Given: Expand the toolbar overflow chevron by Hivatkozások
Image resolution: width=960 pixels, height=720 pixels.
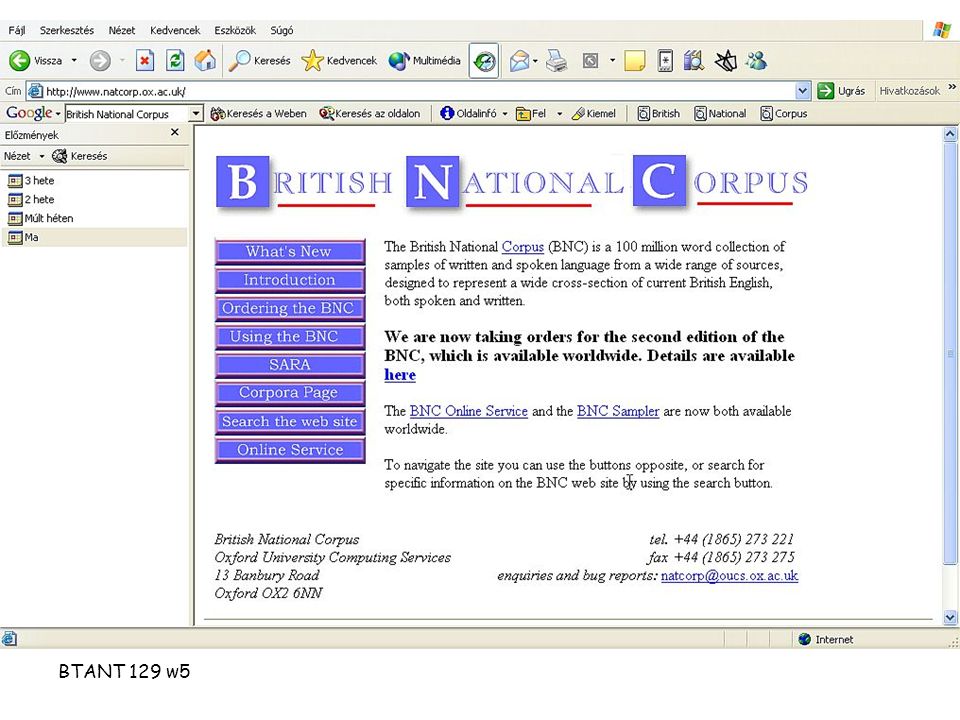Looking at the screenshot, I should point(951,87).
